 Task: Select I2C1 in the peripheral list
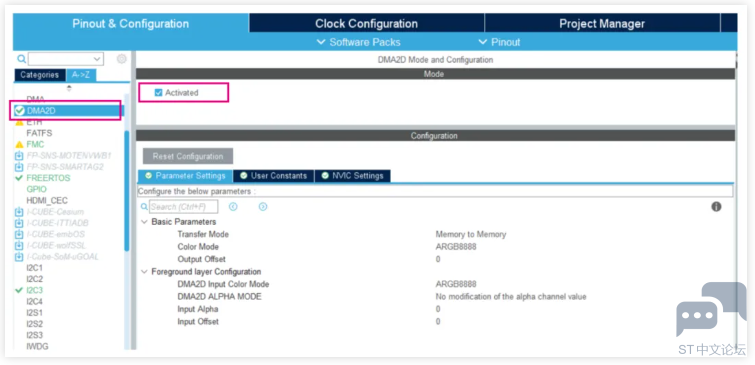35,268
